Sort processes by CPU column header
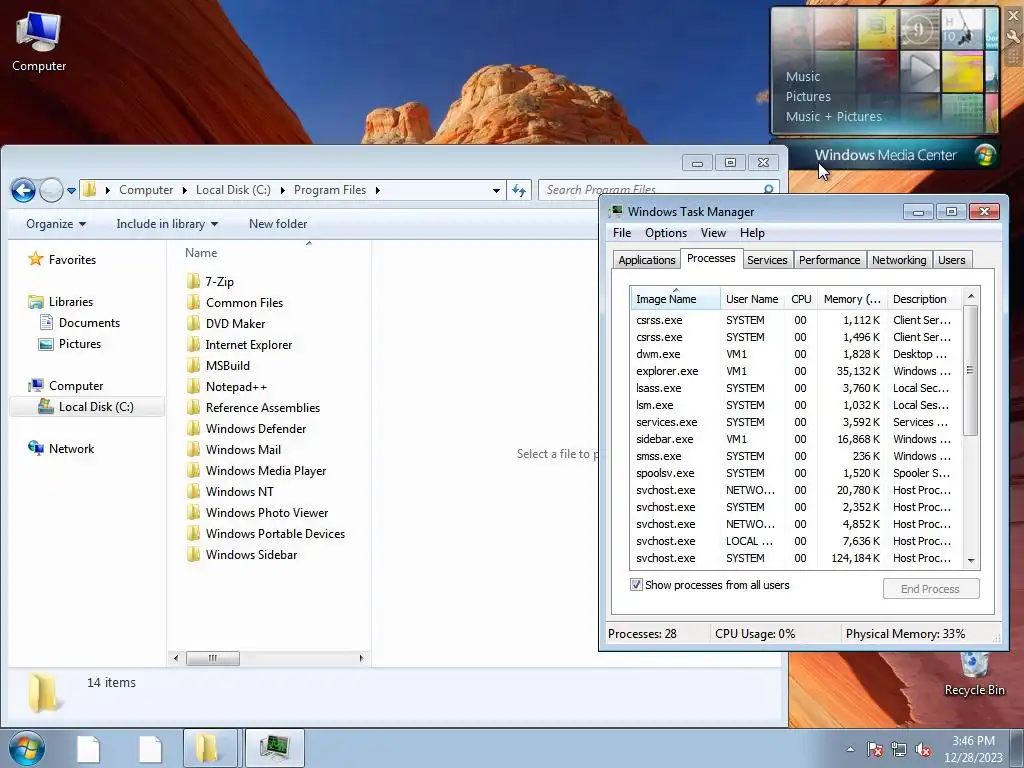The image size is (1024, 768). 801,299
